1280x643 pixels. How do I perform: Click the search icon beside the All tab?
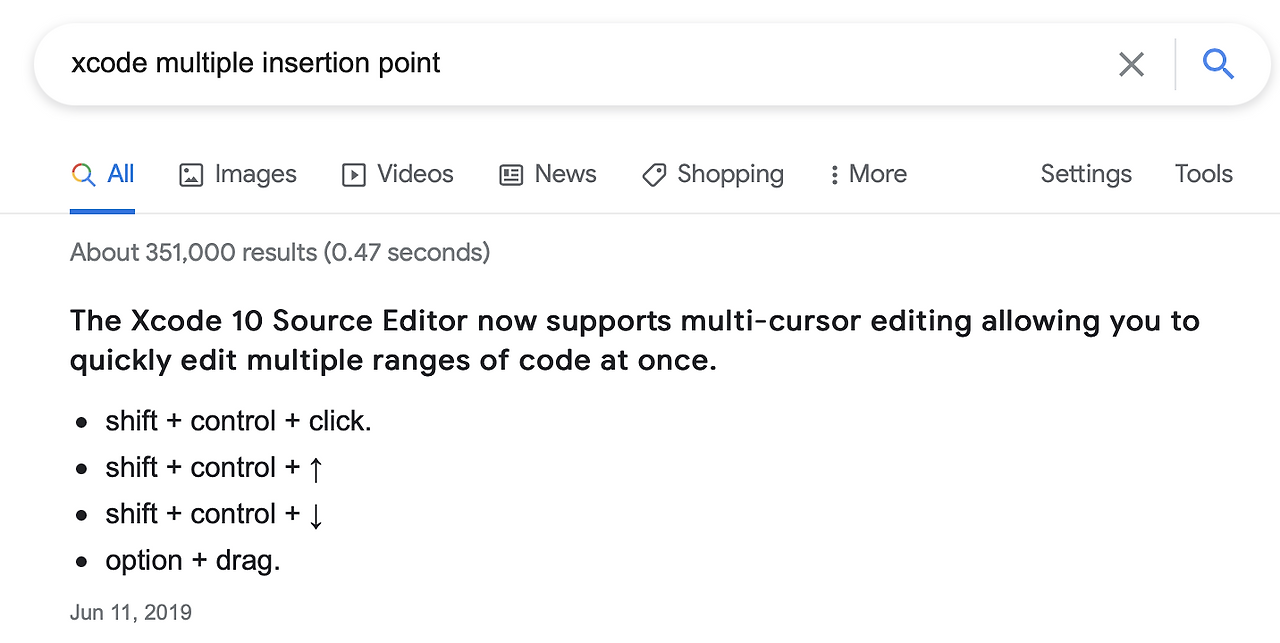click(83, 174)
